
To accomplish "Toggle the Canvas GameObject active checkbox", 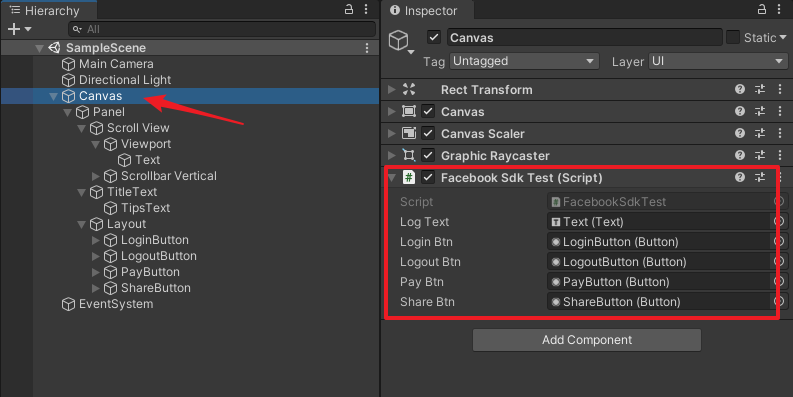I will click(433, 37).
